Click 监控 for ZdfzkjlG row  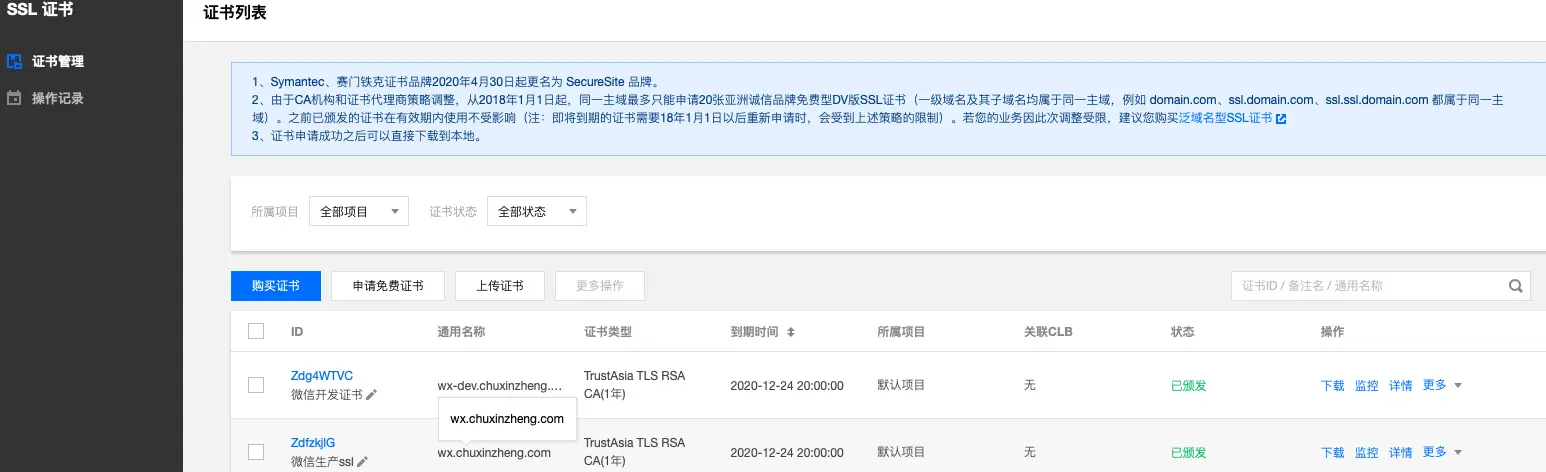1367,453
